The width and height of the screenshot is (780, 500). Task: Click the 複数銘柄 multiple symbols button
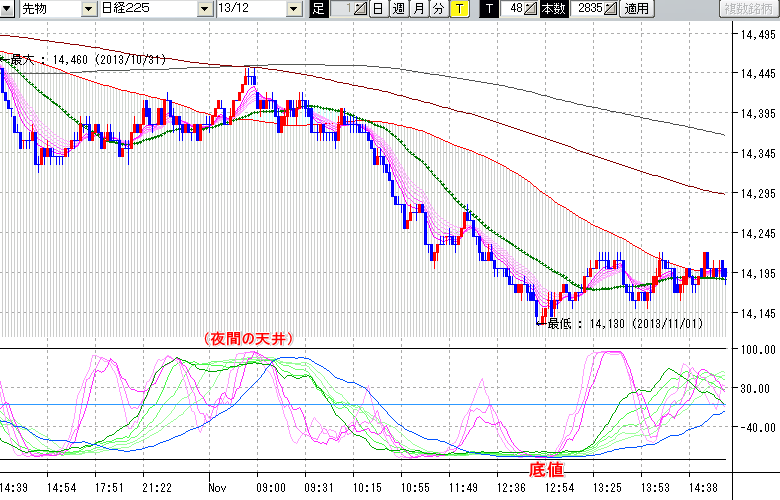(x=748, y=9)
